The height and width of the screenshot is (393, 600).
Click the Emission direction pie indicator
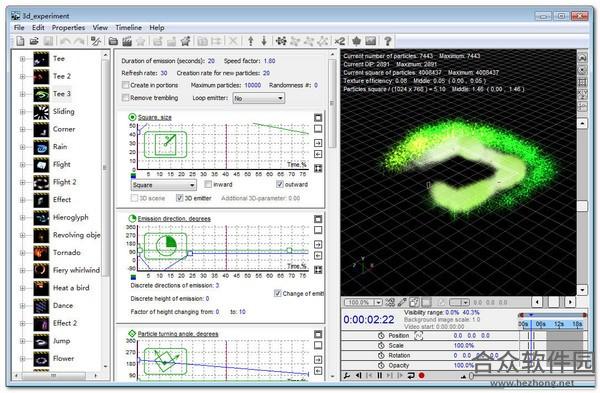132,219
